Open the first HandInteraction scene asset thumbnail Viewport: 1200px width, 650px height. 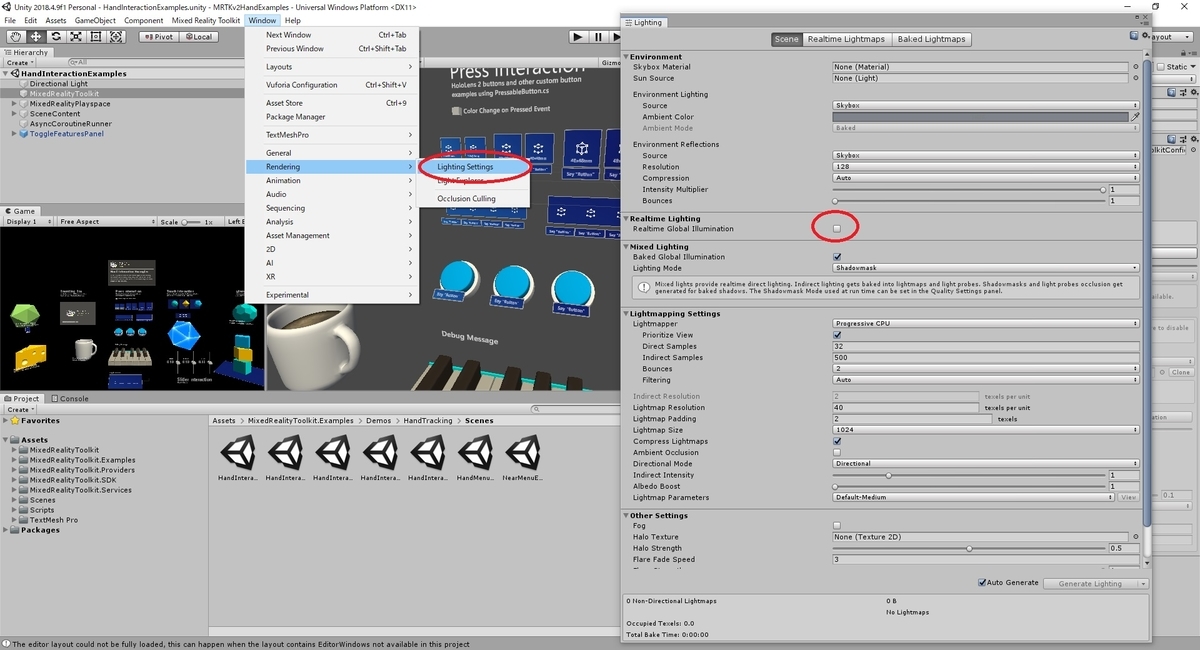(237, 453)
